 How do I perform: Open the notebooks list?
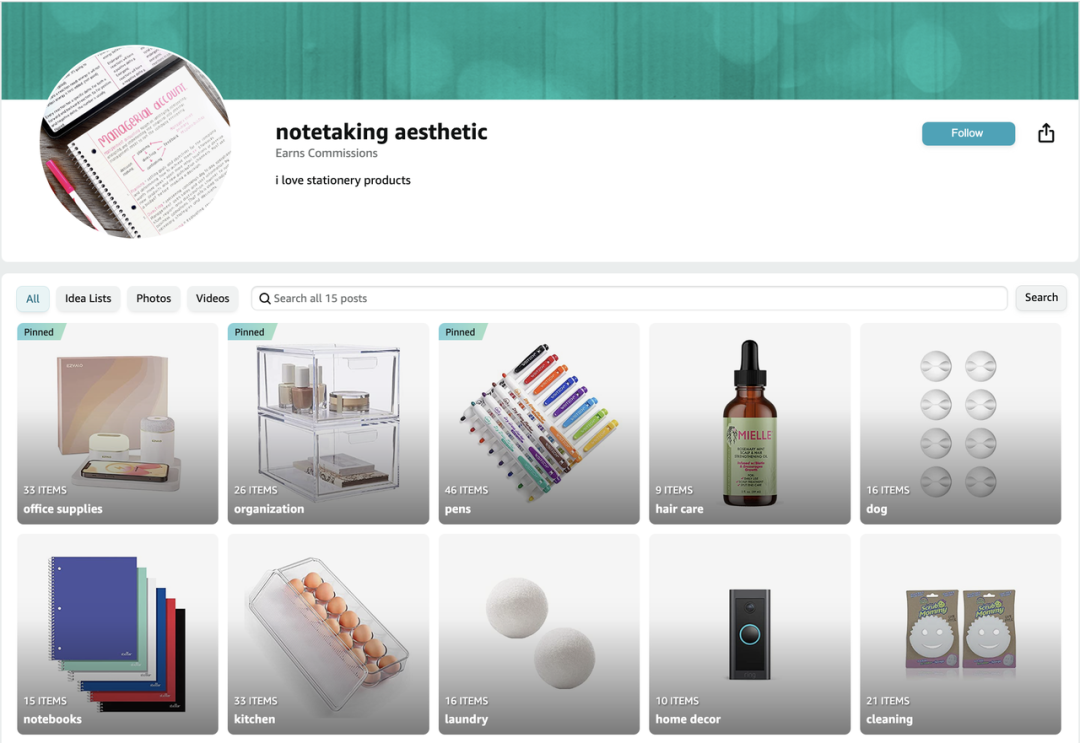pyautogui.click(x=118, y=634)
